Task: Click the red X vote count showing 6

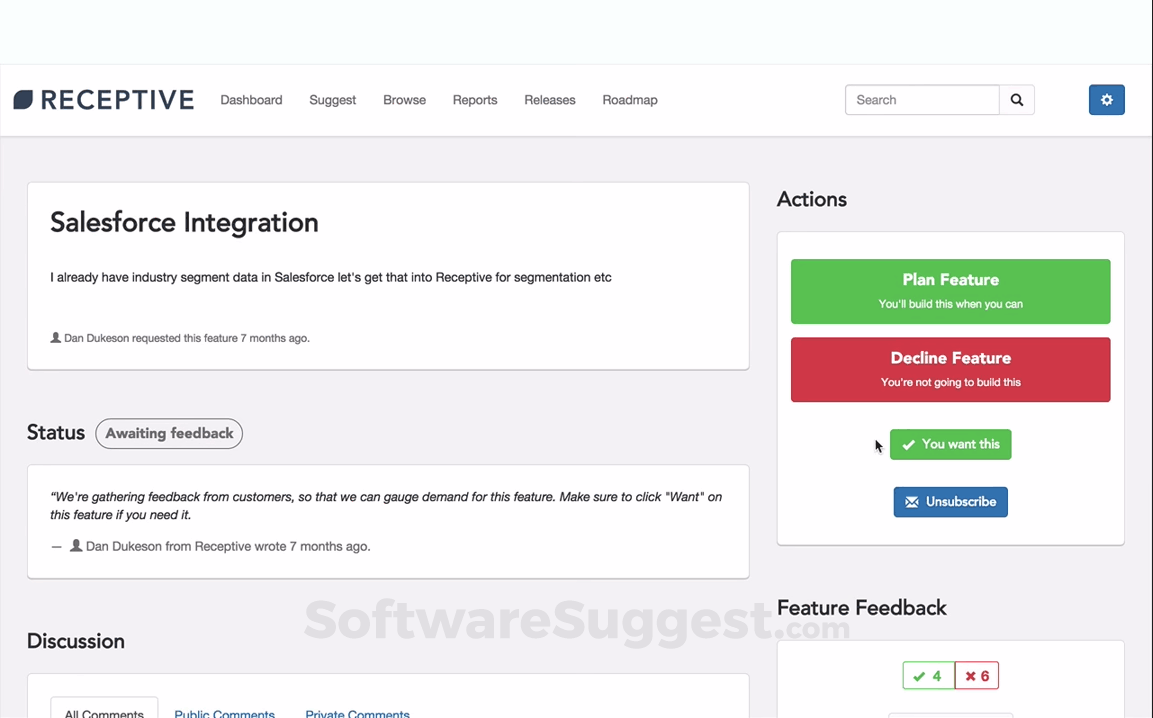Action: pyautogui.click(x=975, y=675)
